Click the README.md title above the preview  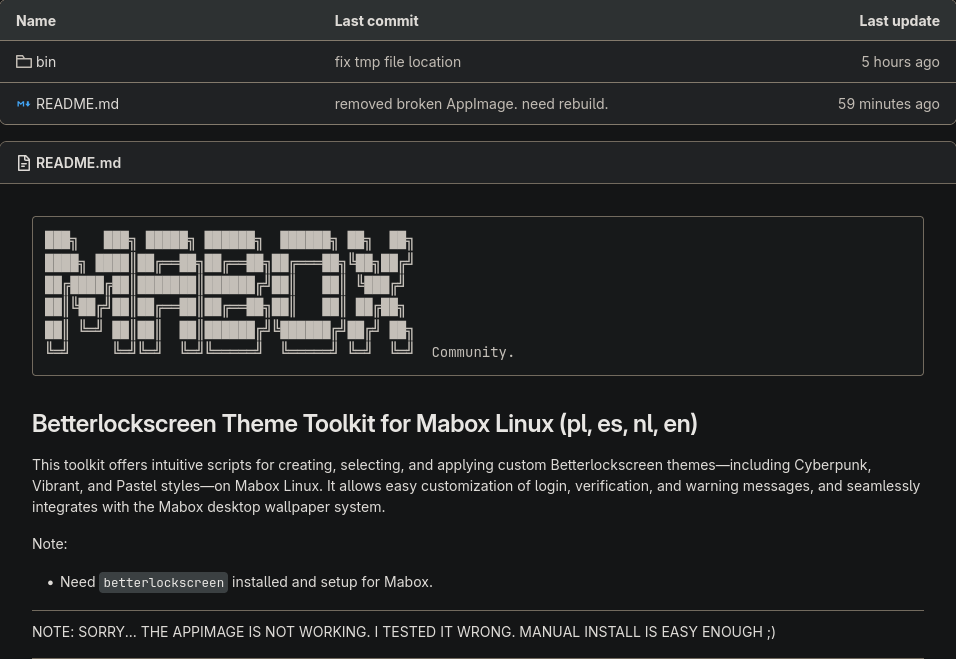pos(78,163)
